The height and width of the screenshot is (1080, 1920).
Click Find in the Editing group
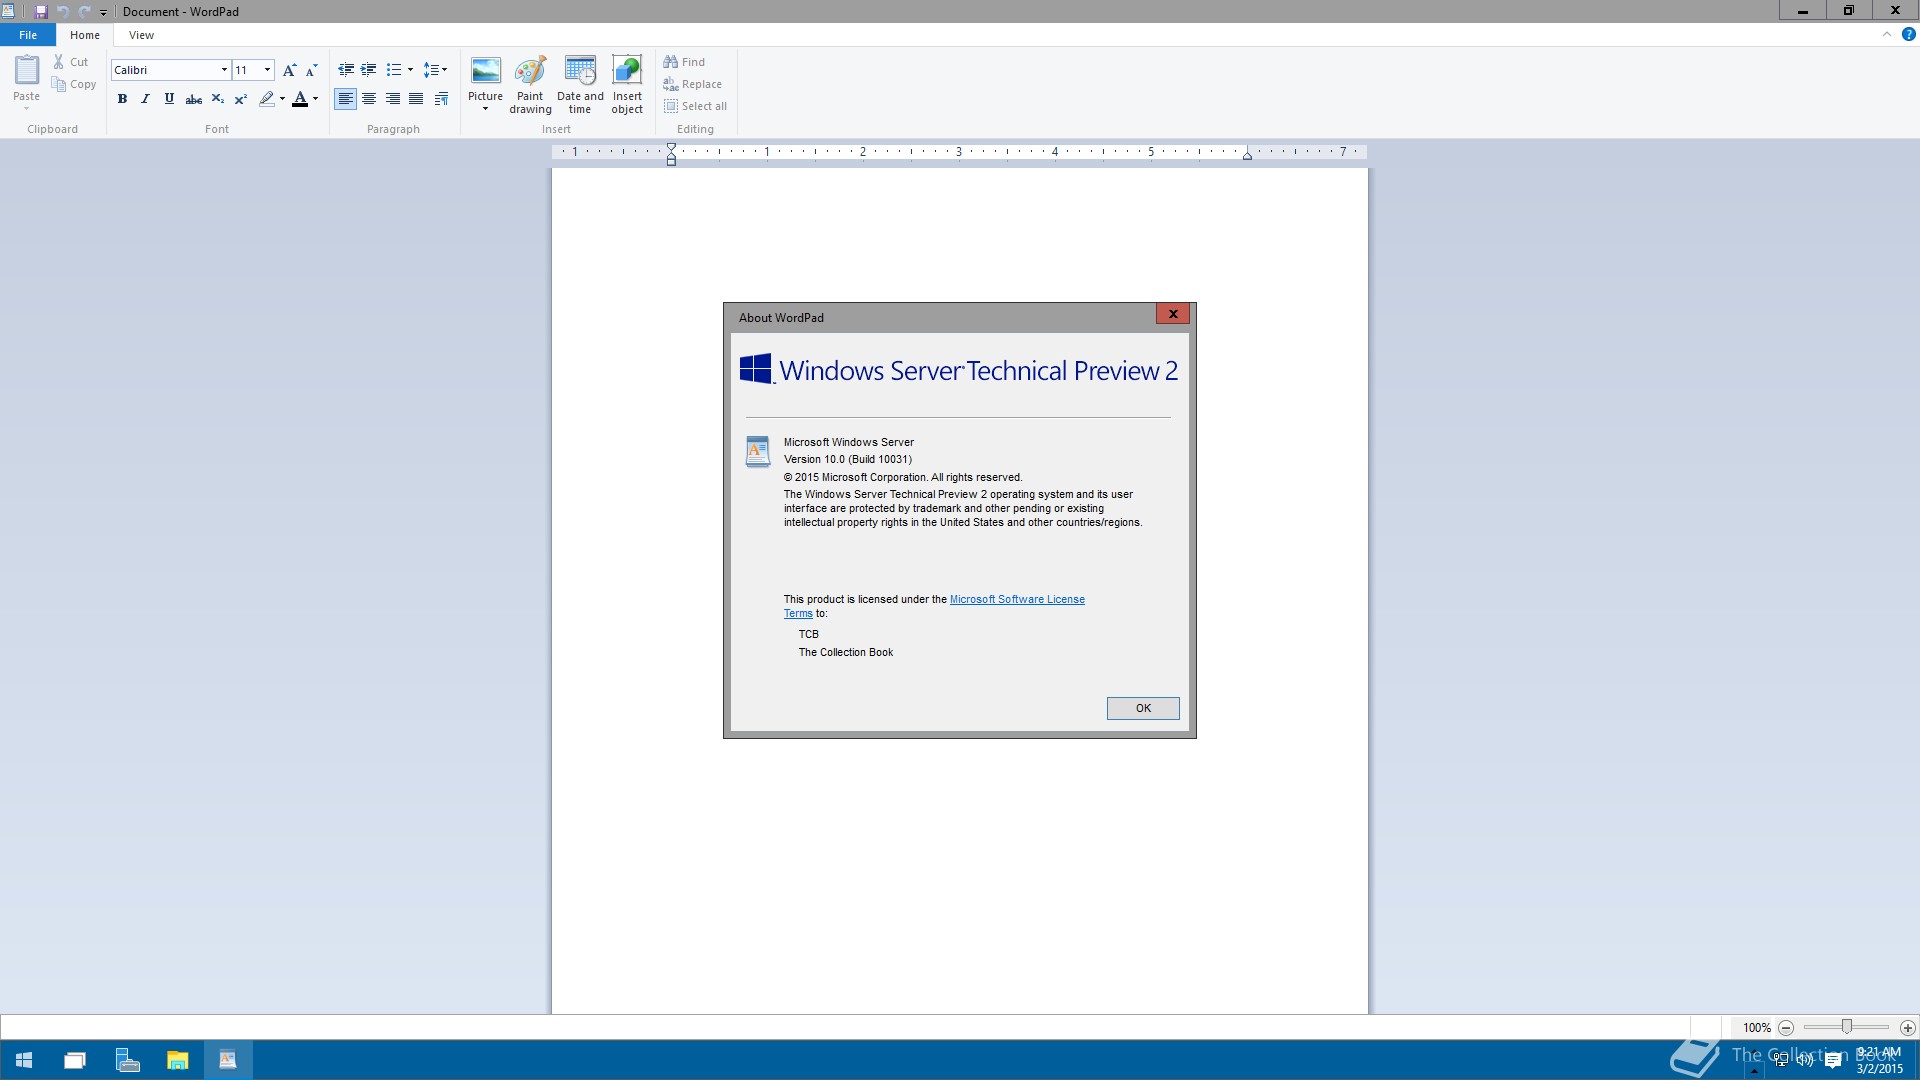tap(684, 62)
